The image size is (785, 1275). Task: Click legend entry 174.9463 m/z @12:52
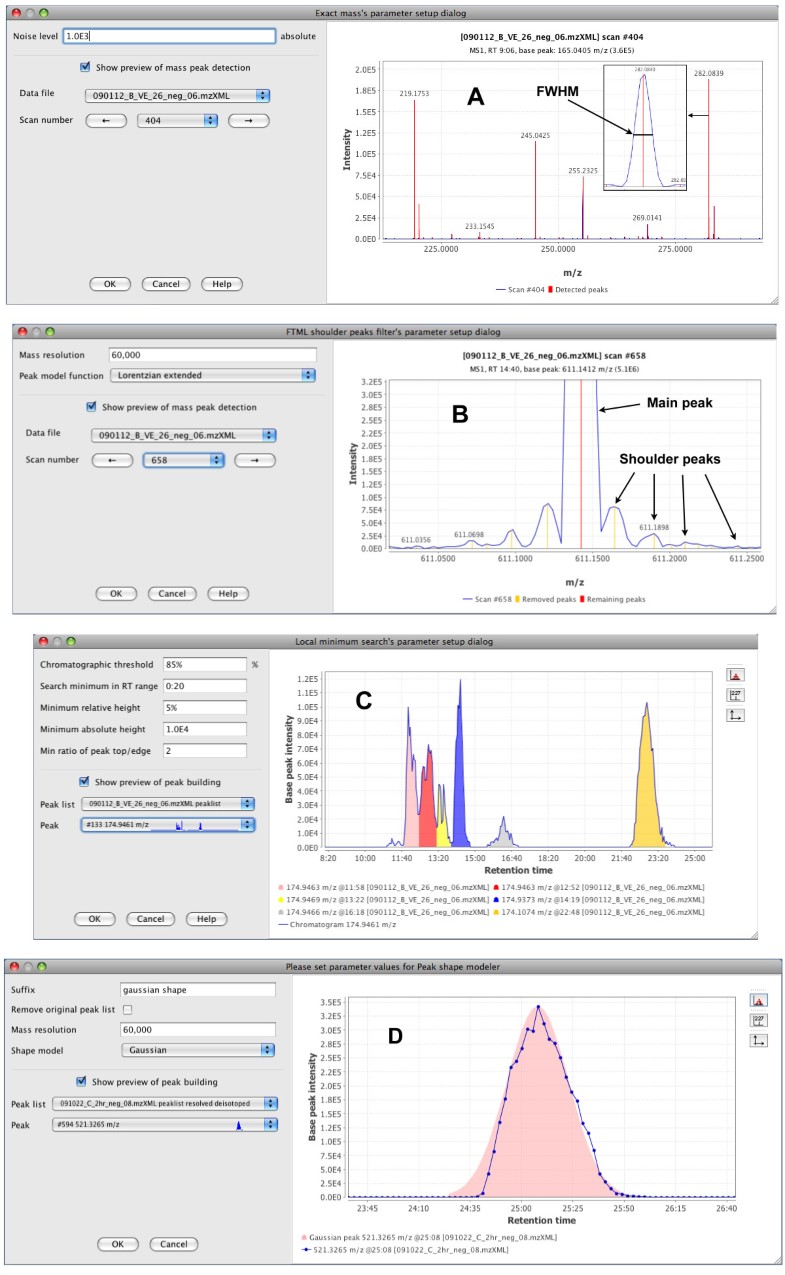[599, 886]
